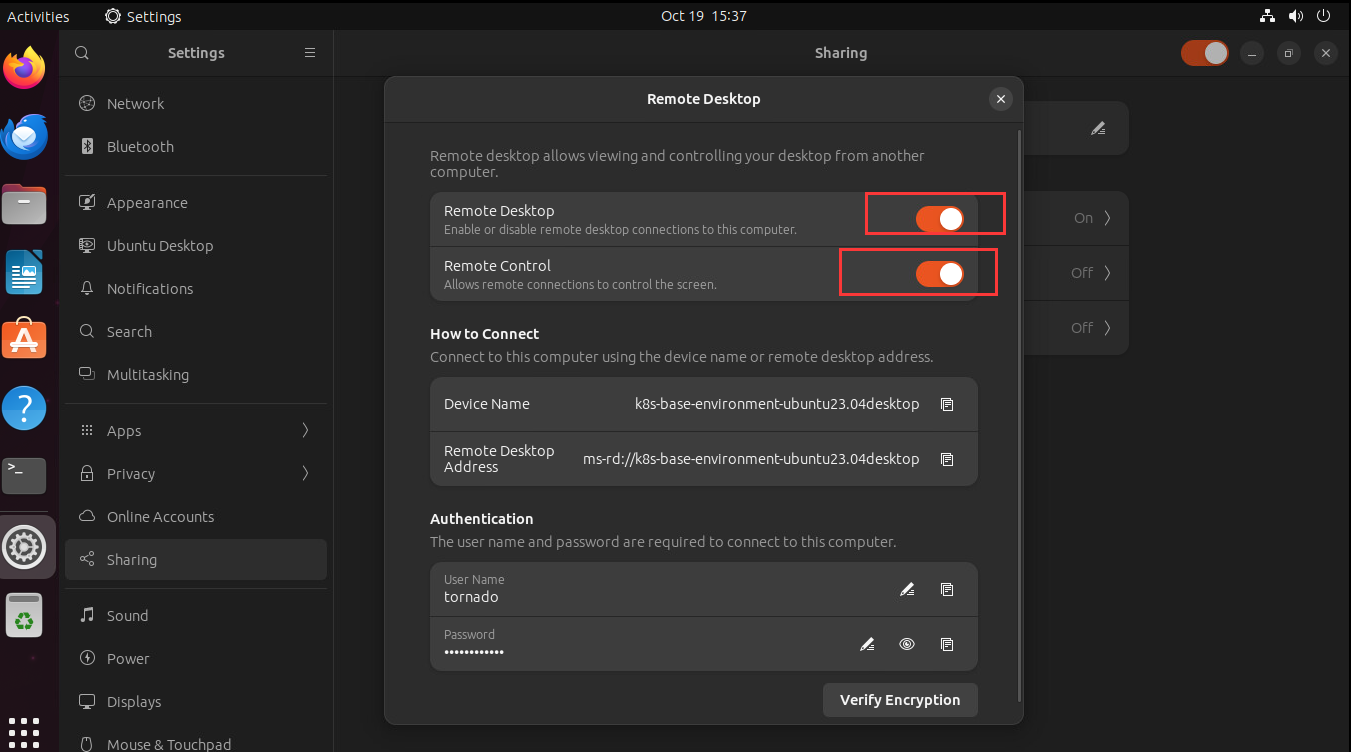Click the volume icon in top bar
The height and width of the screenshot is (752, 1351).
click(x=1296, y=16)
